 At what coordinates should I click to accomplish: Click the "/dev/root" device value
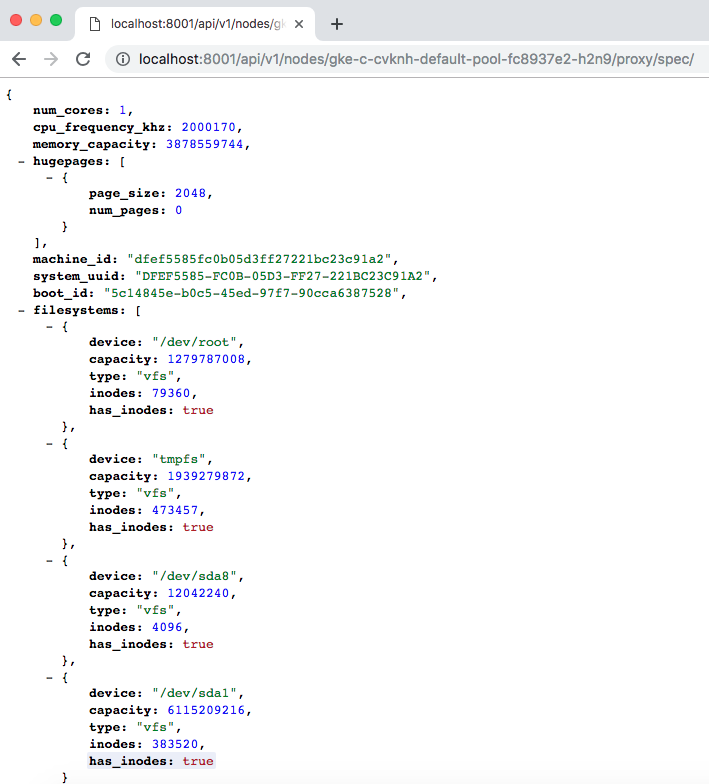(x=194, y=342)
